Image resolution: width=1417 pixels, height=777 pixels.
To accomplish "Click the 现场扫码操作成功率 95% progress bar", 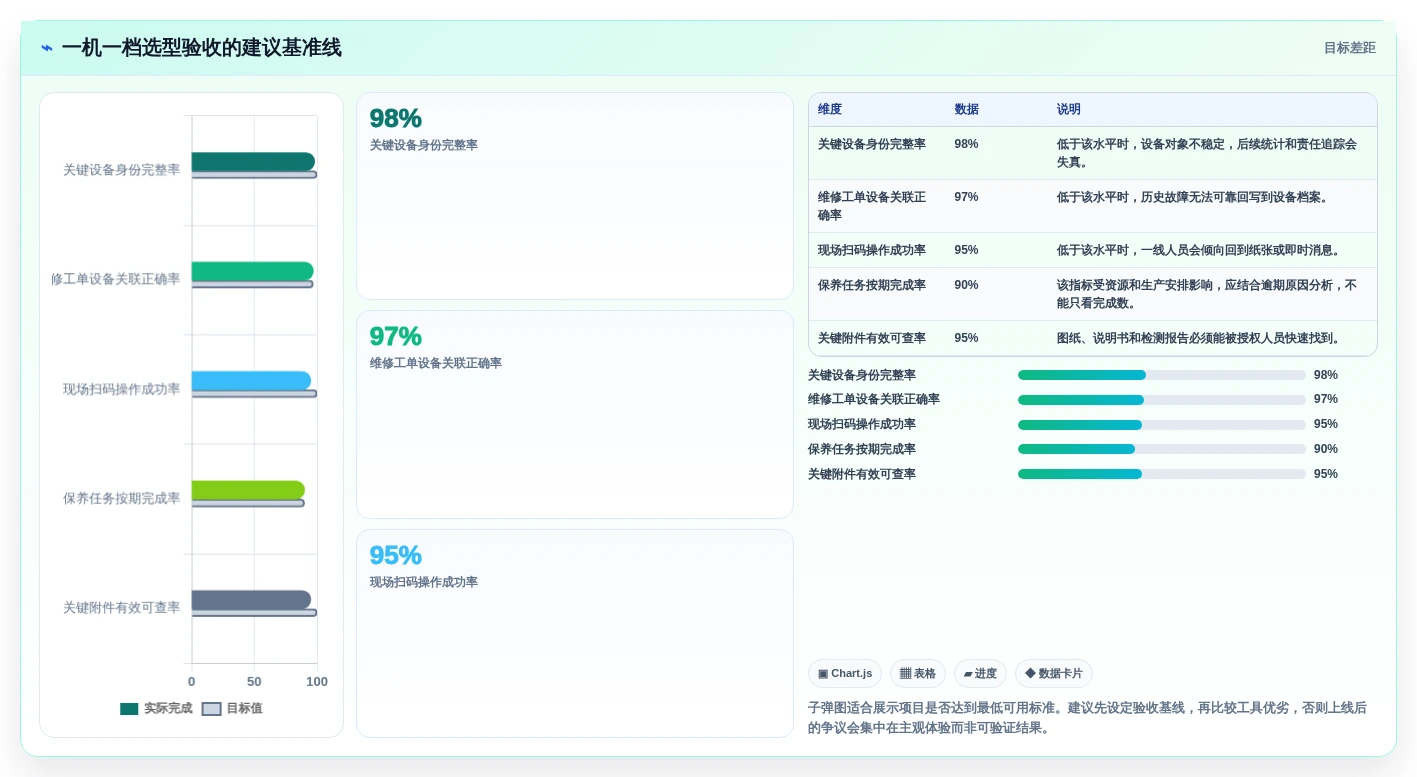I will pyautogui.click(x=1162, y=424).
